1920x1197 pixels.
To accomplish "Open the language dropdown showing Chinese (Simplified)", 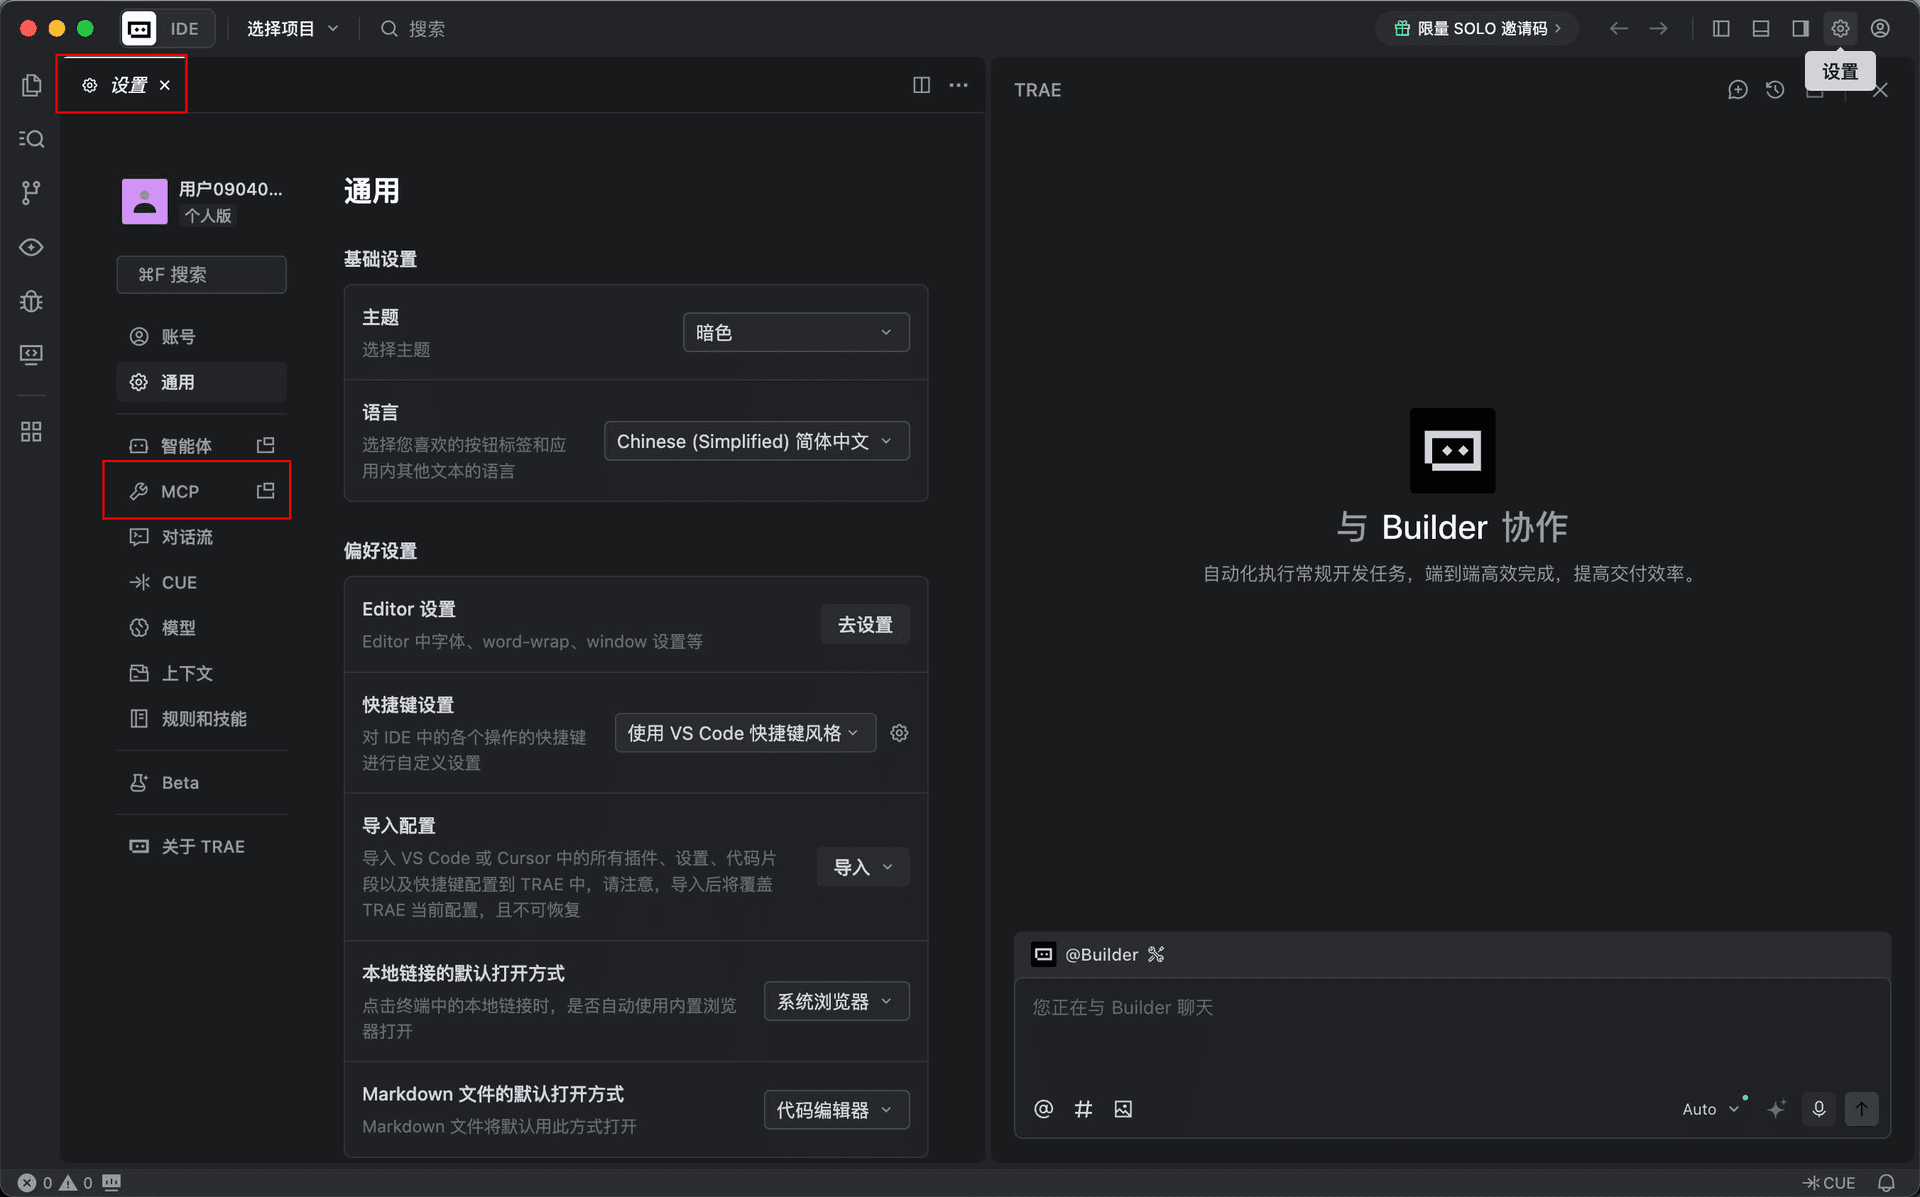I will pos(755,440).
